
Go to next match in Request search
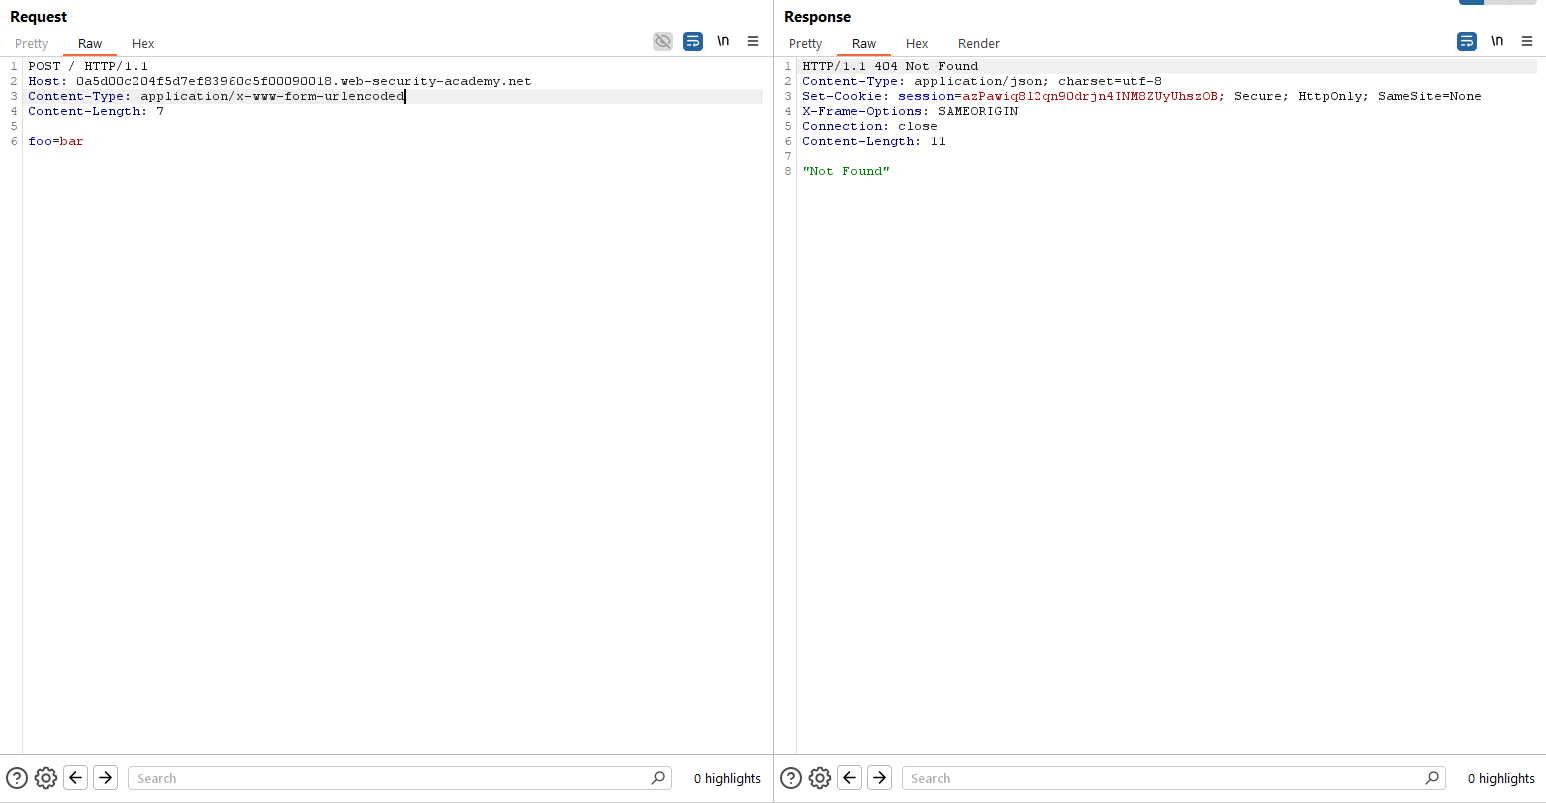point(106,778)
